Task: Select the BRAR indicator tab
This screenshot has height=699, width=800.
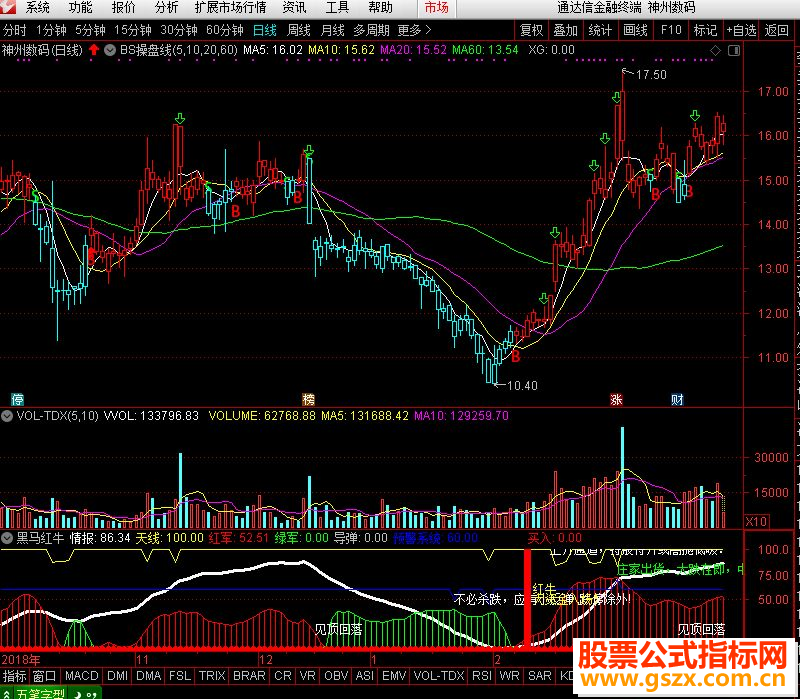Action: point(249,676)
